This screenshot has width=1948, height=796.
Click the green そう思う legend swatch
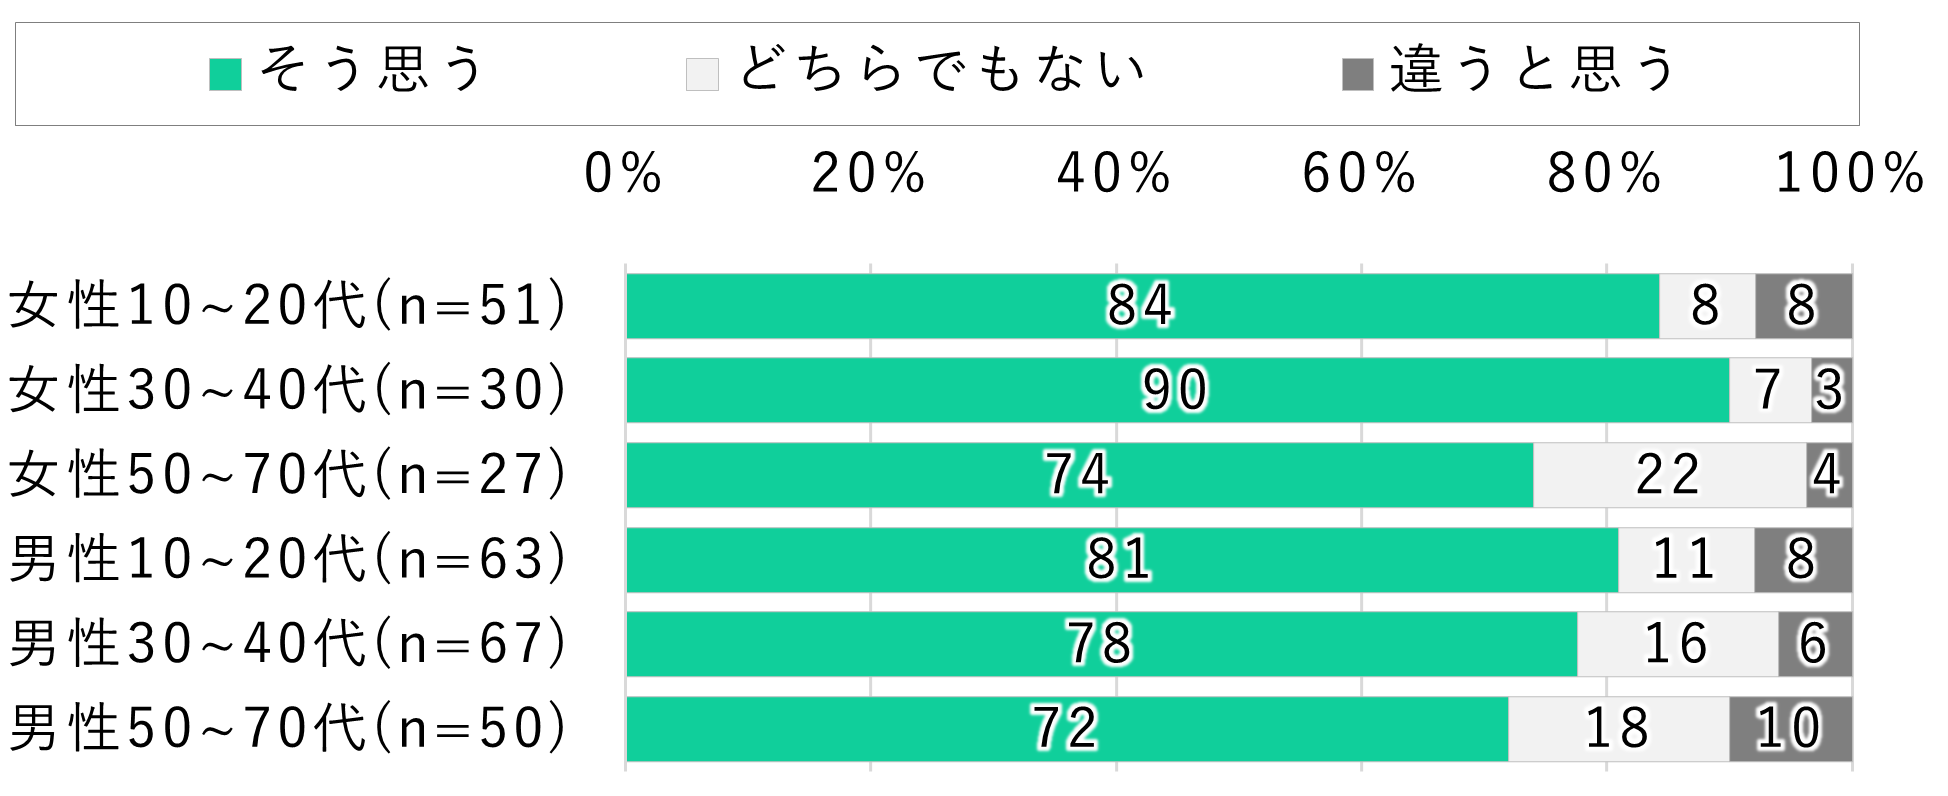pyautogui.click(x=225, y=74)
